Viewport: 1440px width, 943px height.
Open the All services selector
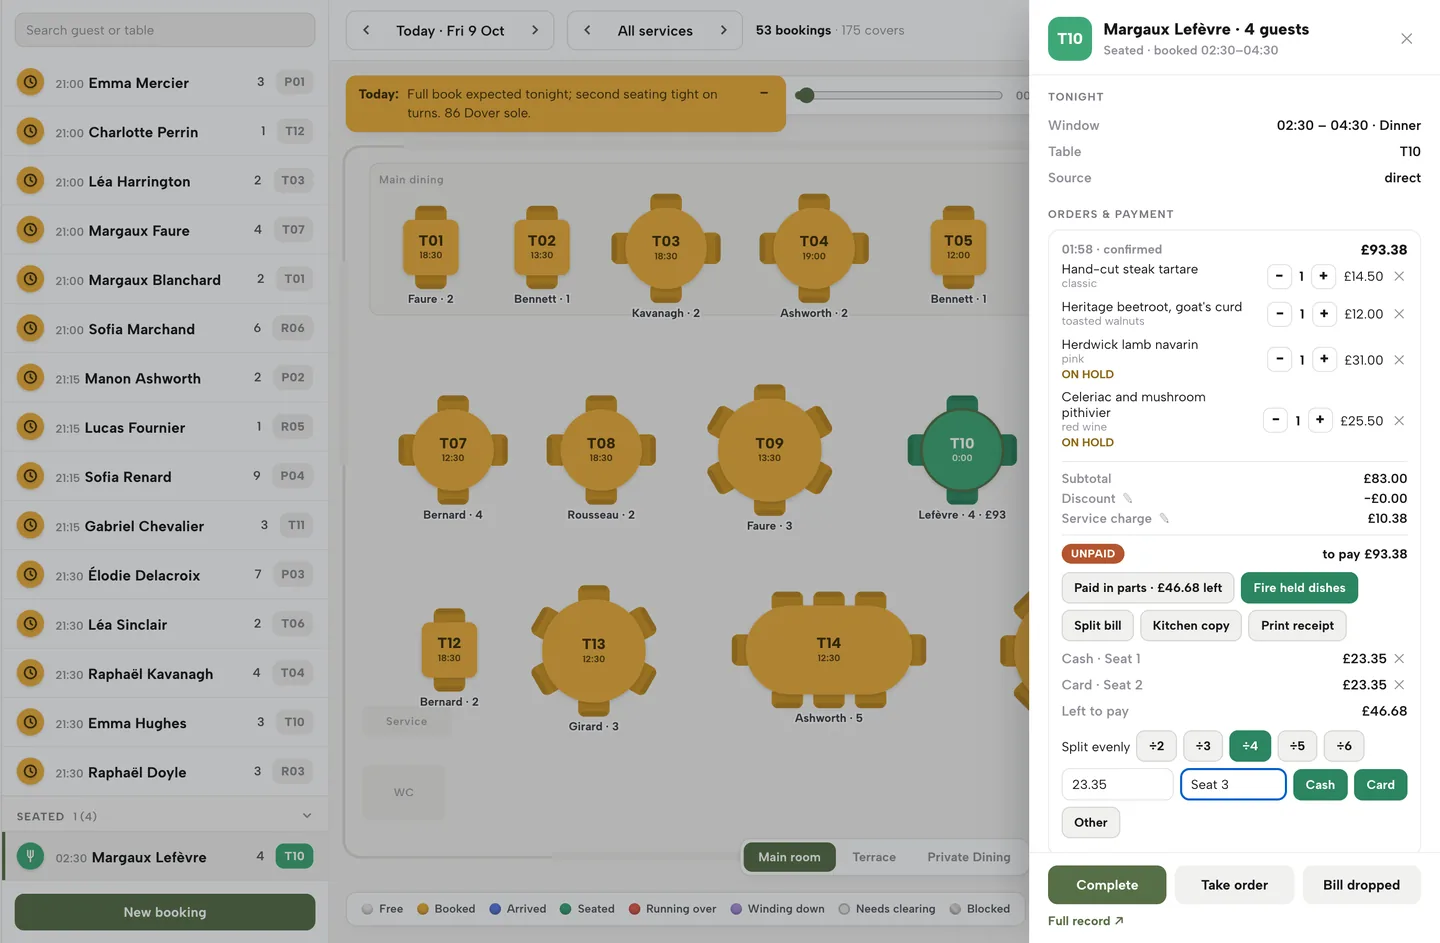coord(655,30)
